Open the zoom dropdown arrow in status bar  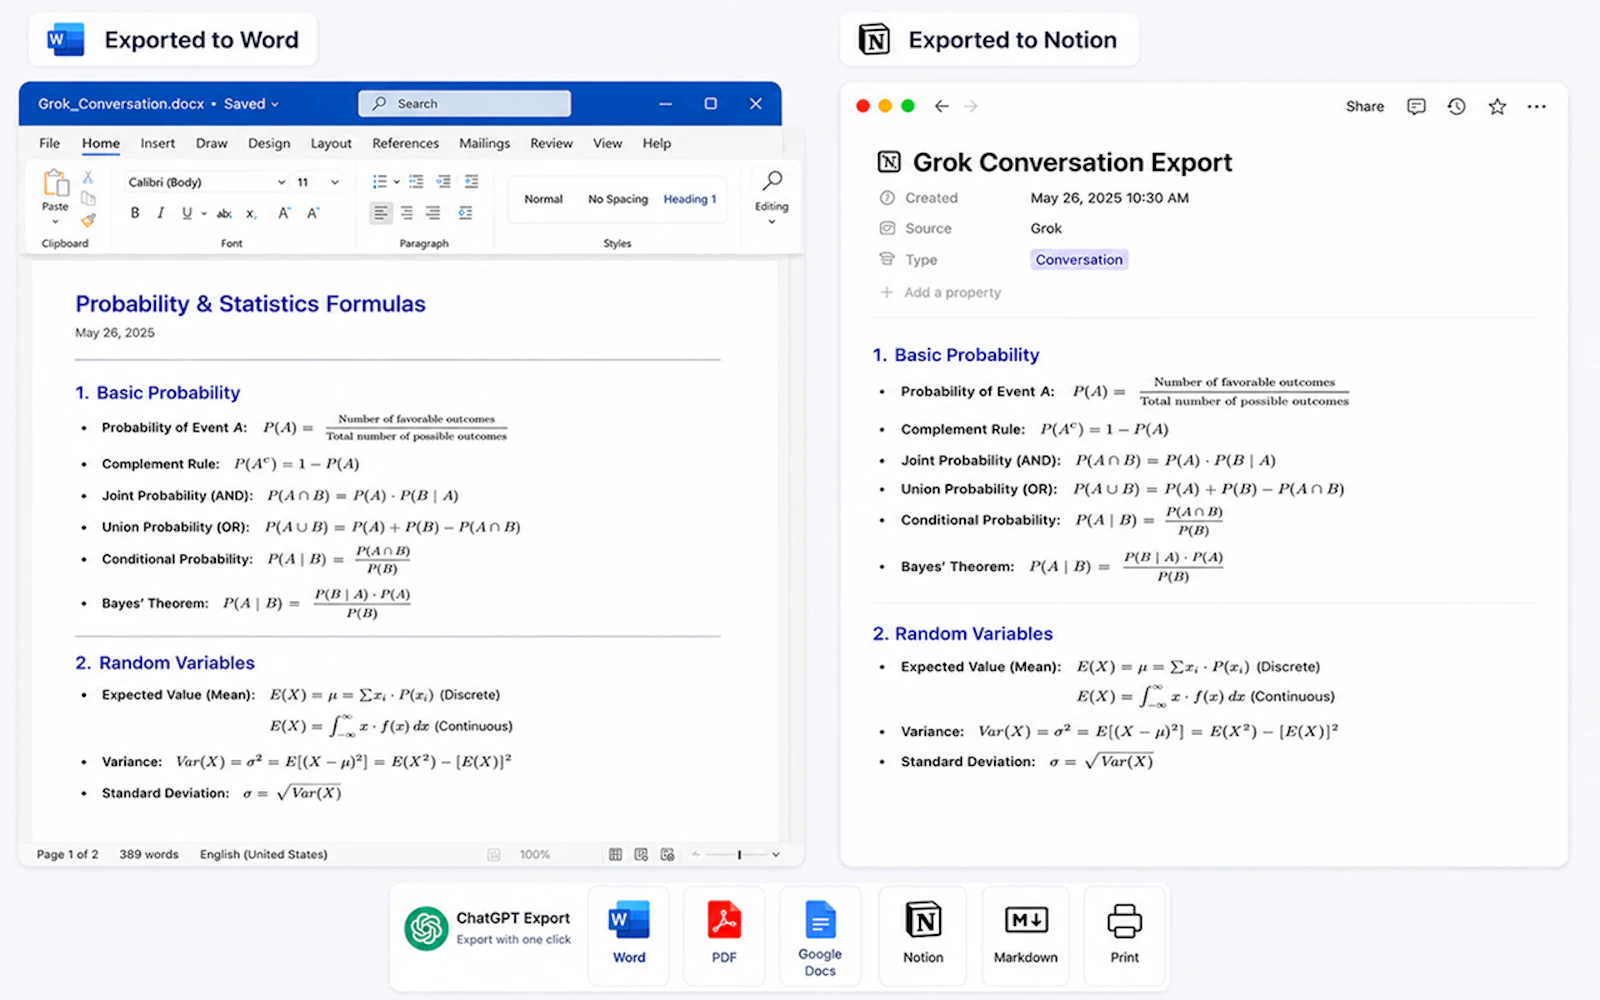[x=775, y=855]
